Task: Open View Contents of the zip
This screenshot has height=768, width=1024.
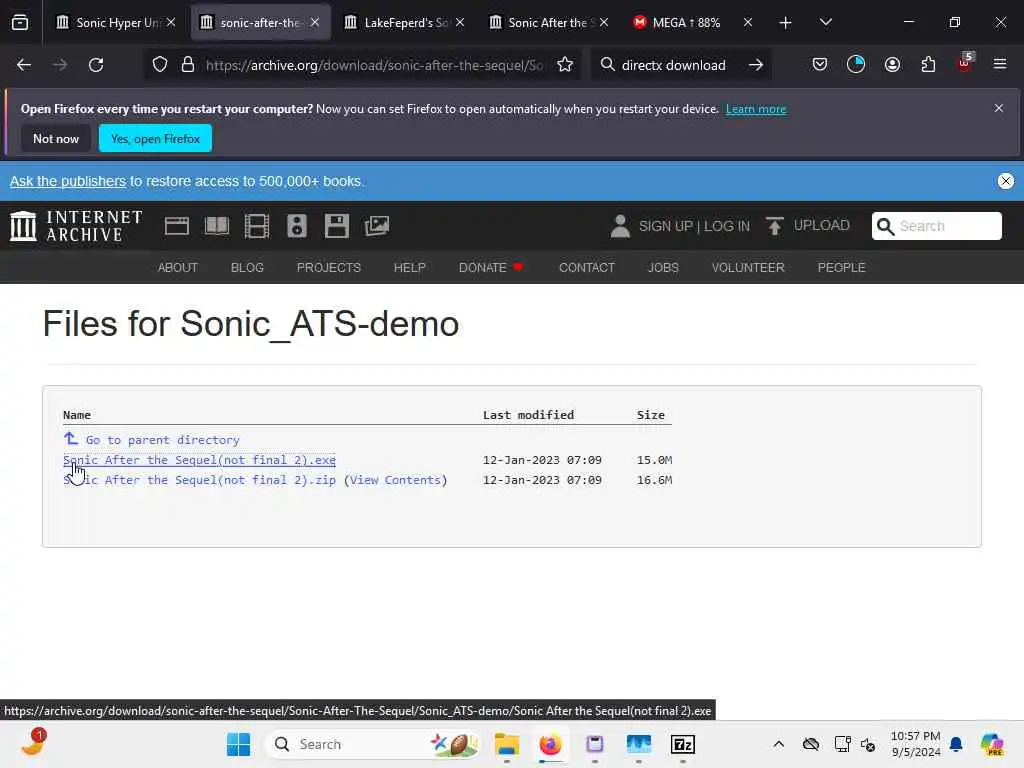Action: coord(395,480)
